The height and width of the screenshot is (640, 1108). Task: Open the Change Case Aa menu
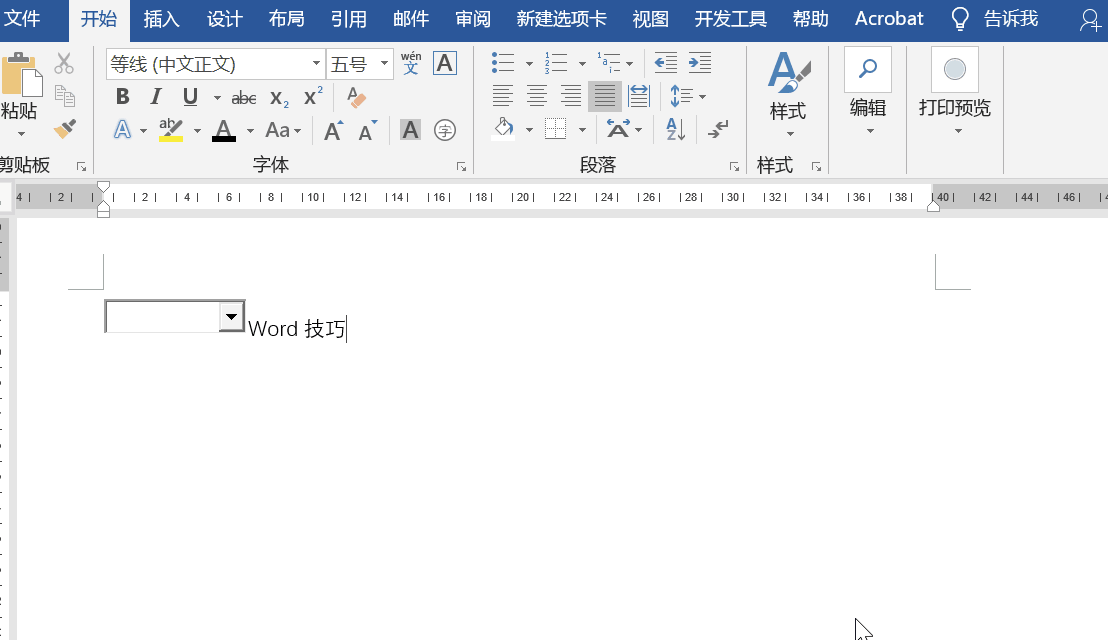tap(283, 130)
